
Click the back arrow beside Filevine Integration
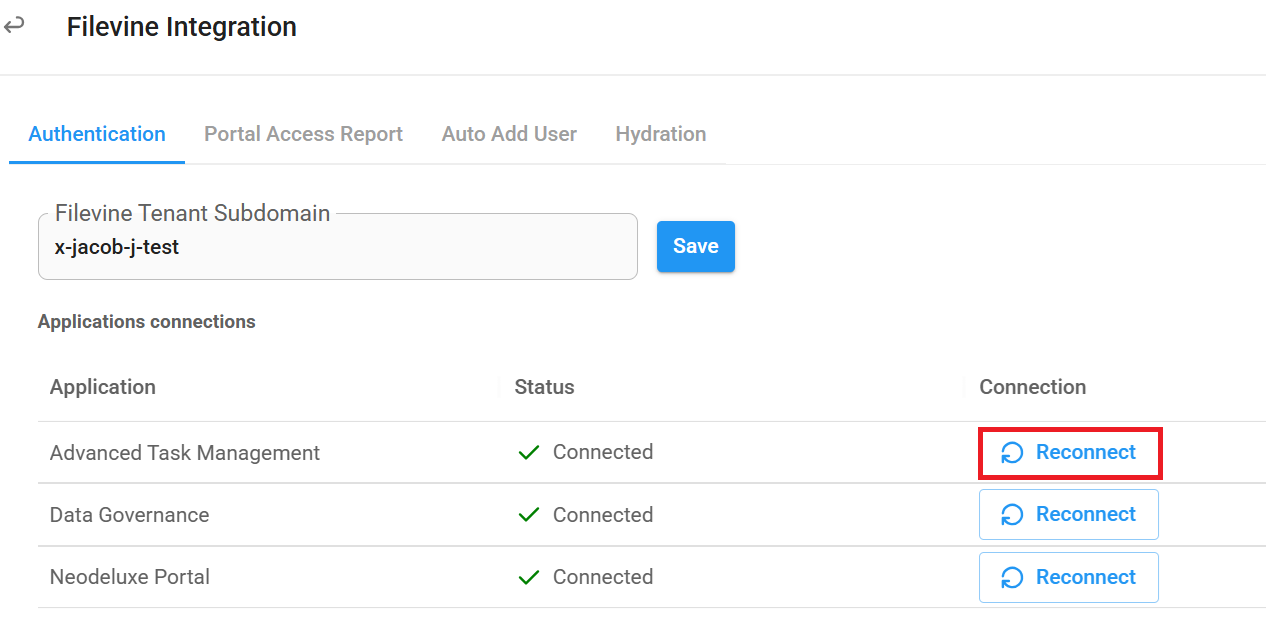point(14,26)
